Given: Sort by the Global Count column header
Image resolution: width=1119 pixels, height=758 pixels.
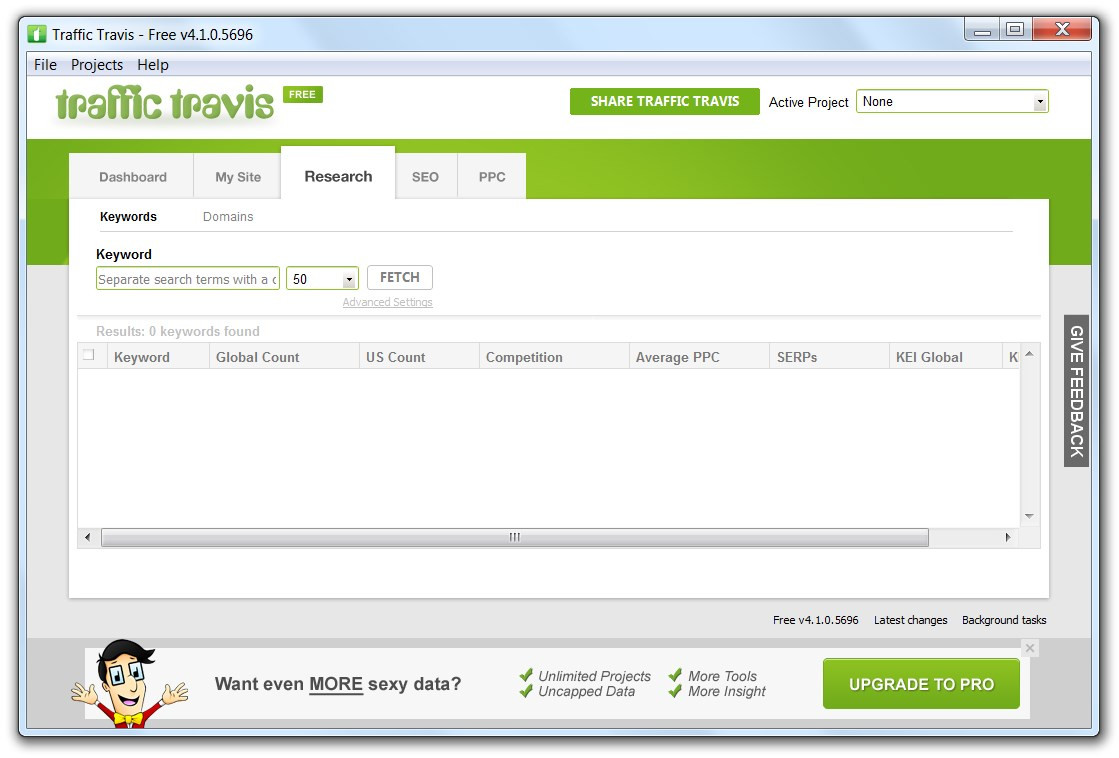Looking at the screenshot, I should [284, 357].
